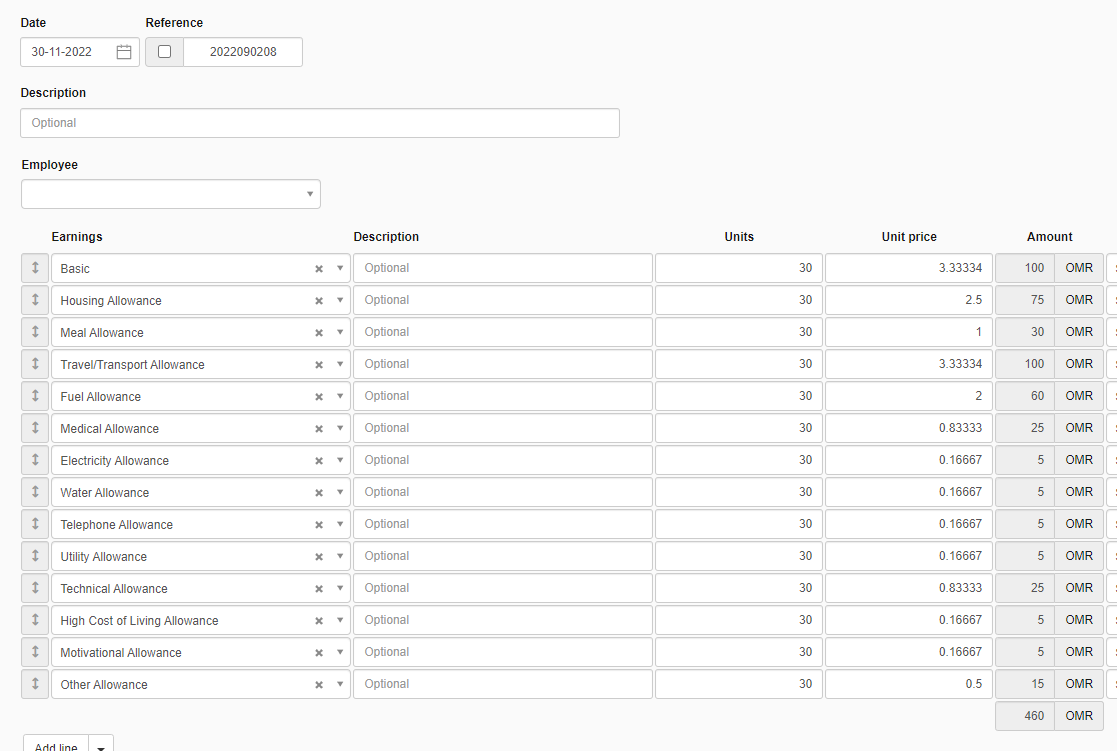1117x751 pixels.
Task: Expand the Other Allowance dropdown arrow
Action: [340, 685]
